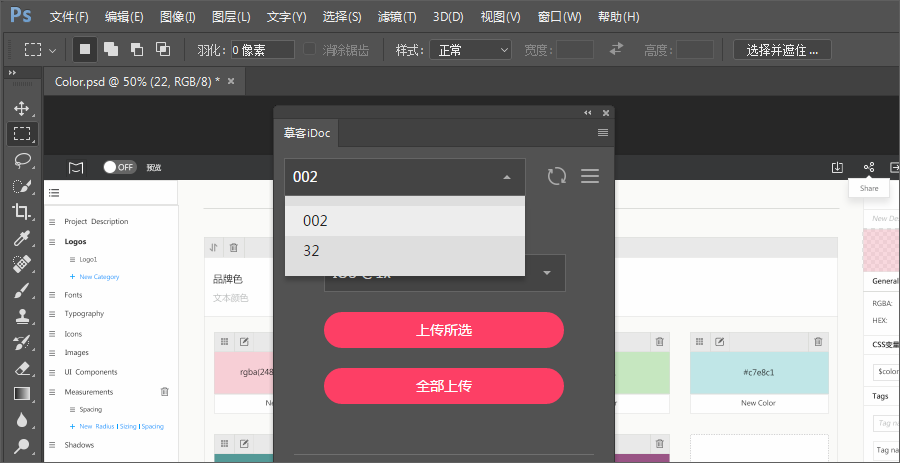Click the download icon next to Share
The image size is (900, 463).
(837, 167)
